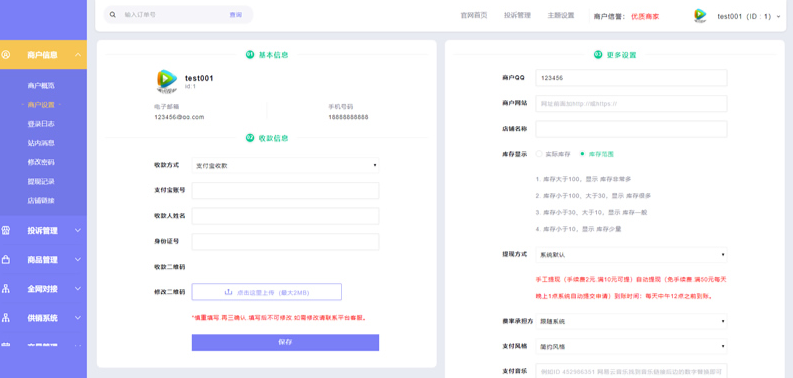The height and width of the screenshot is (378, 793).
Task: Expand the sidebar 投诉管理 chevron
Action: [77, 230]
